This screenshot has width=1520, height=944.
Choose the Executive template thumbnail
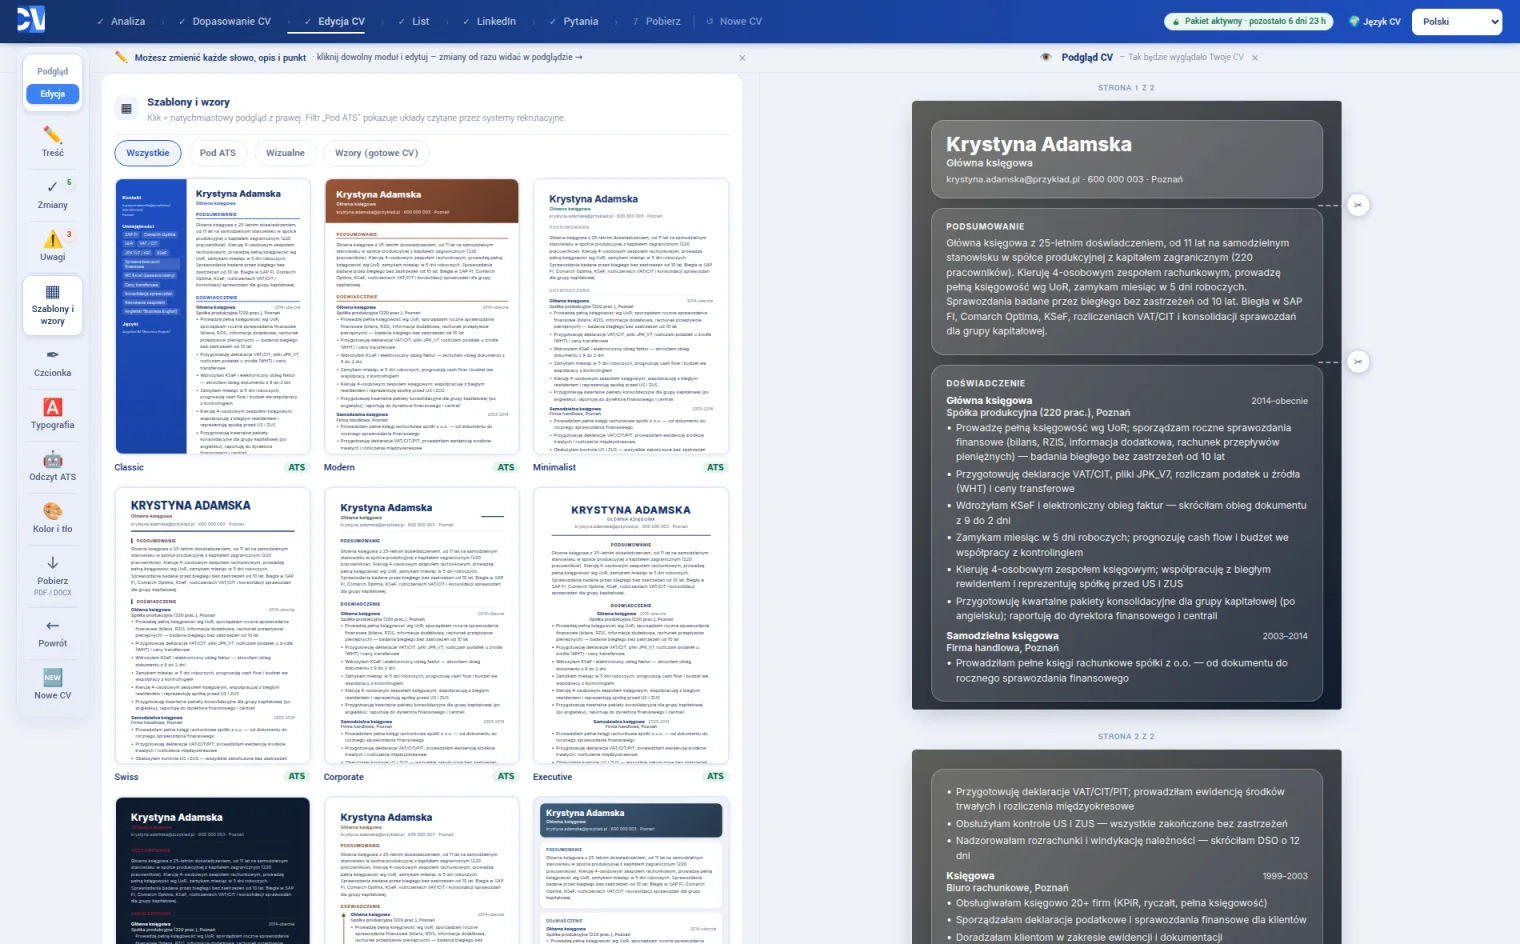coord(631,626)
